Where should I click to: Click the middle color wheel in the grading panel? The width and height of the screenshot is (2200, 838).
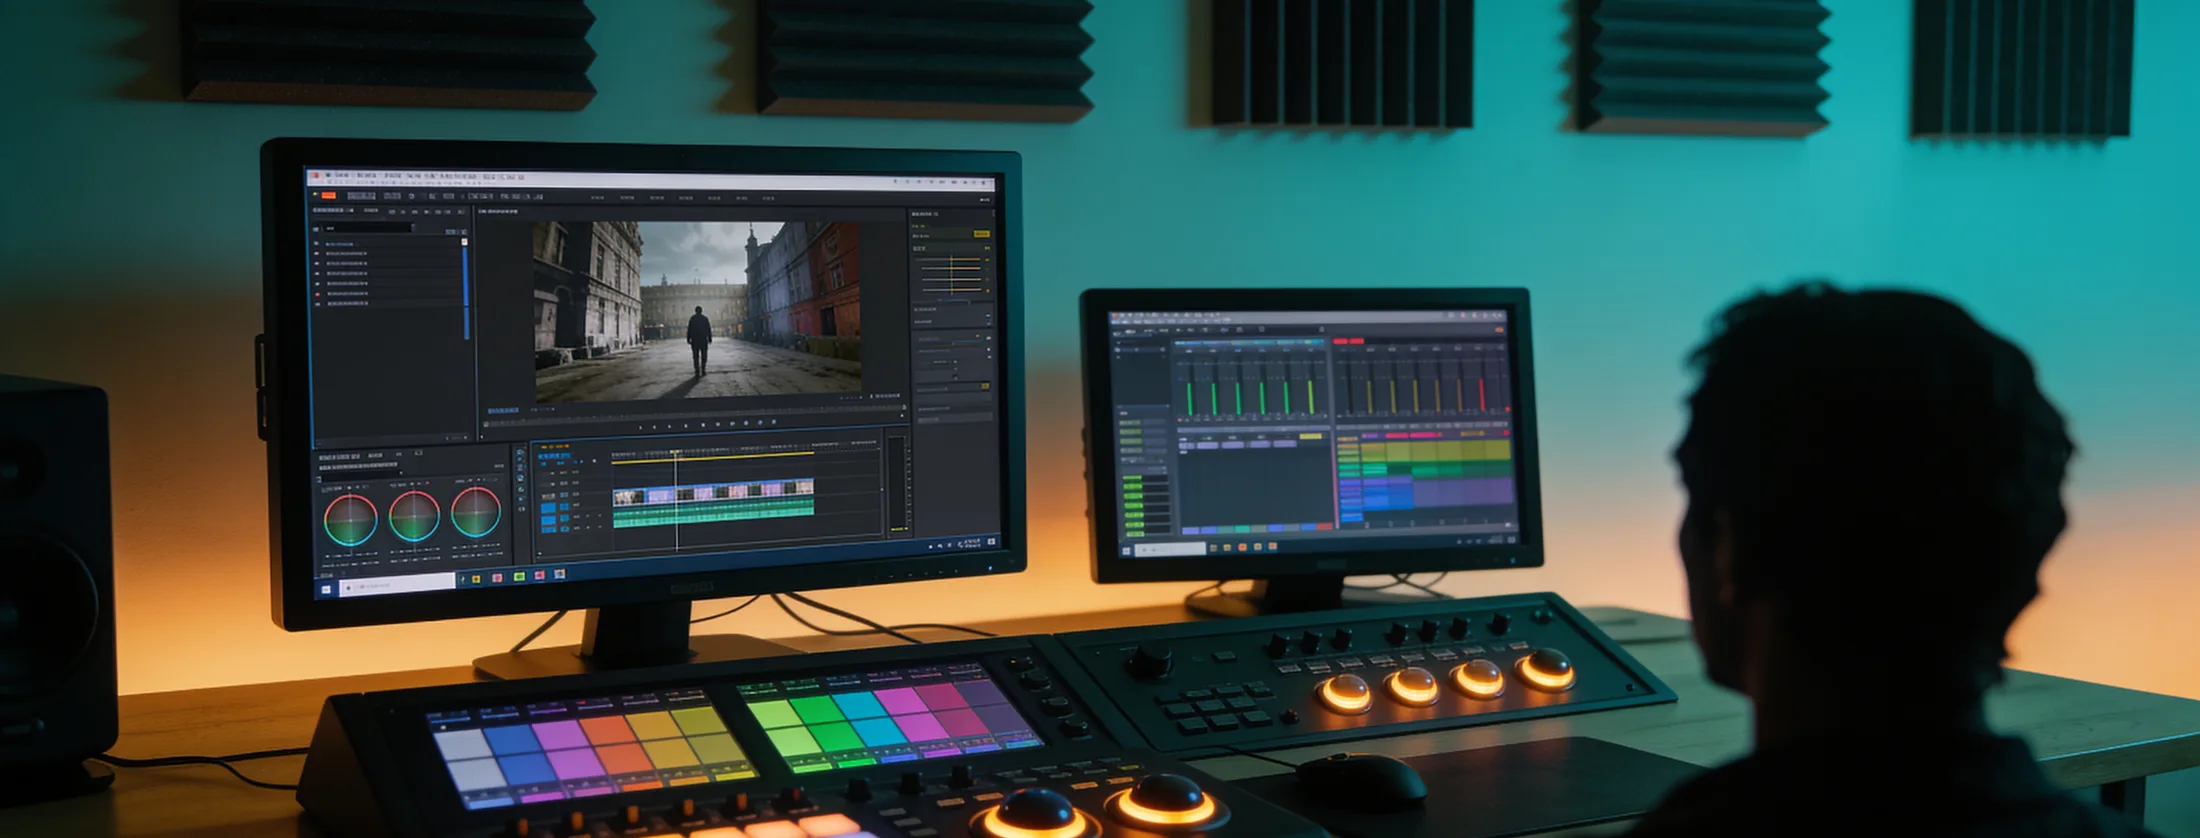tap(414, 516)
